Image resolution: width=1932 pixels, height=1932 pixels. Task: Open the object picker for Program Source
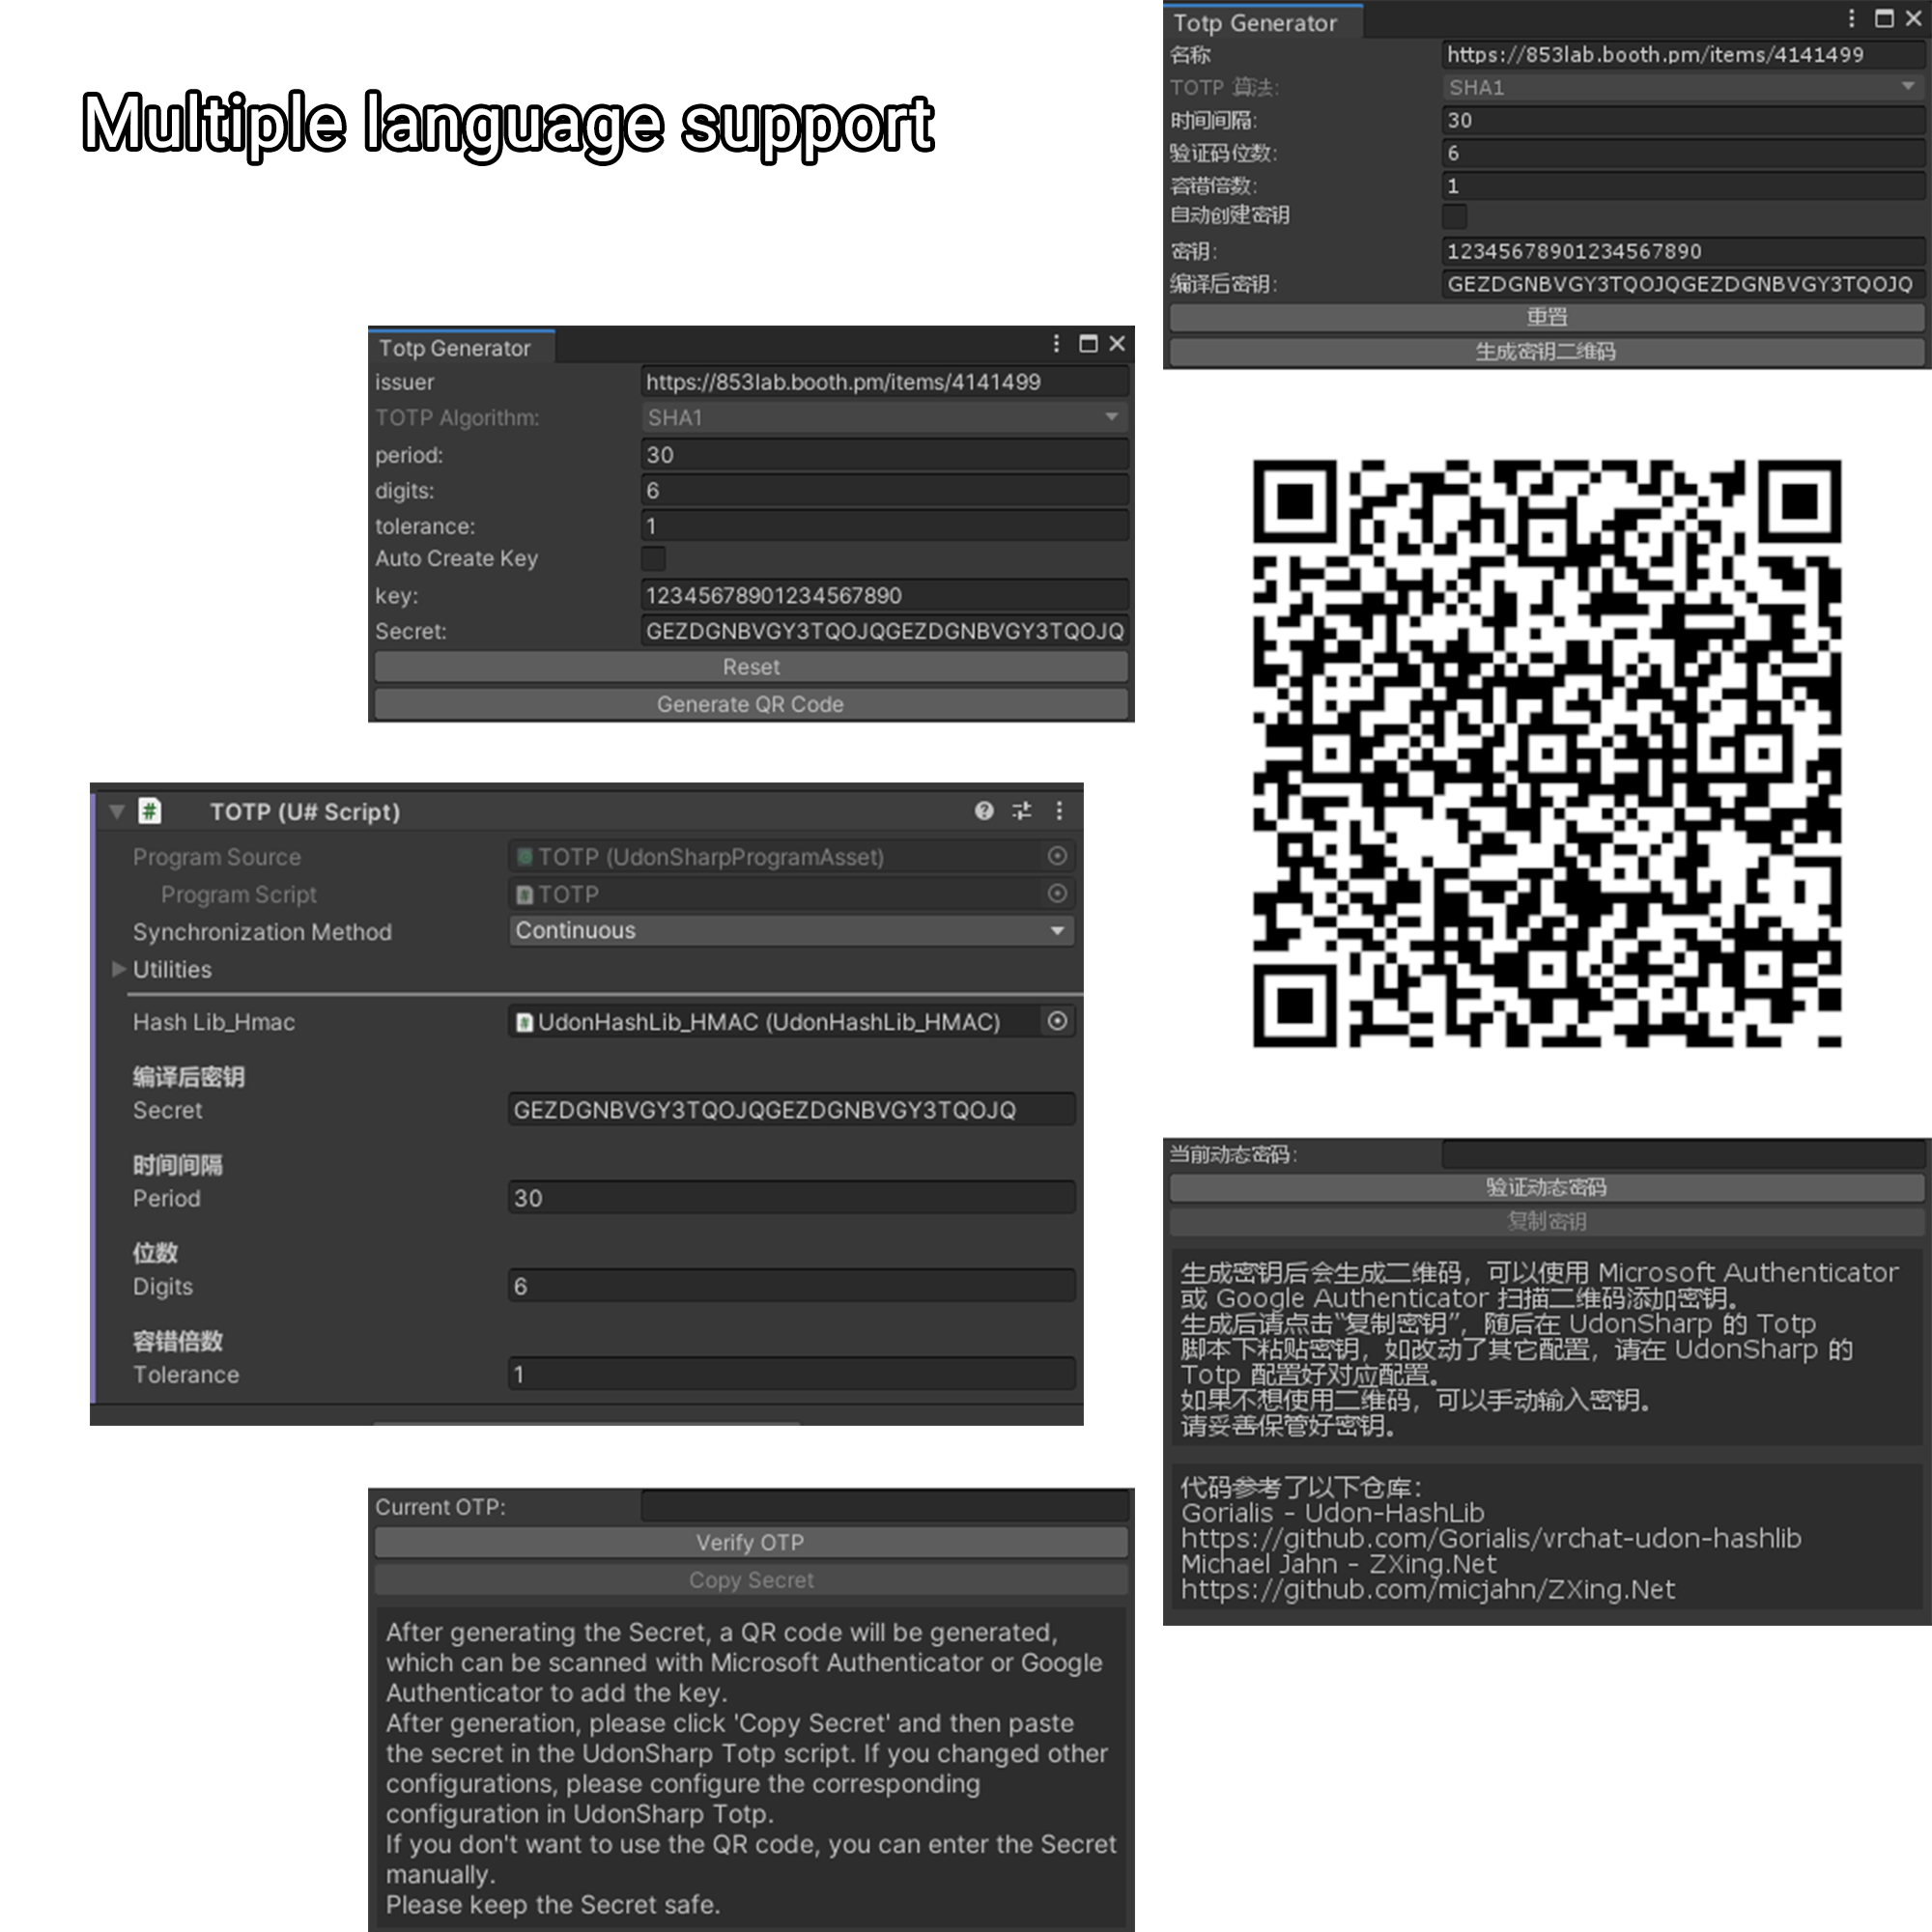point(1057,856)
